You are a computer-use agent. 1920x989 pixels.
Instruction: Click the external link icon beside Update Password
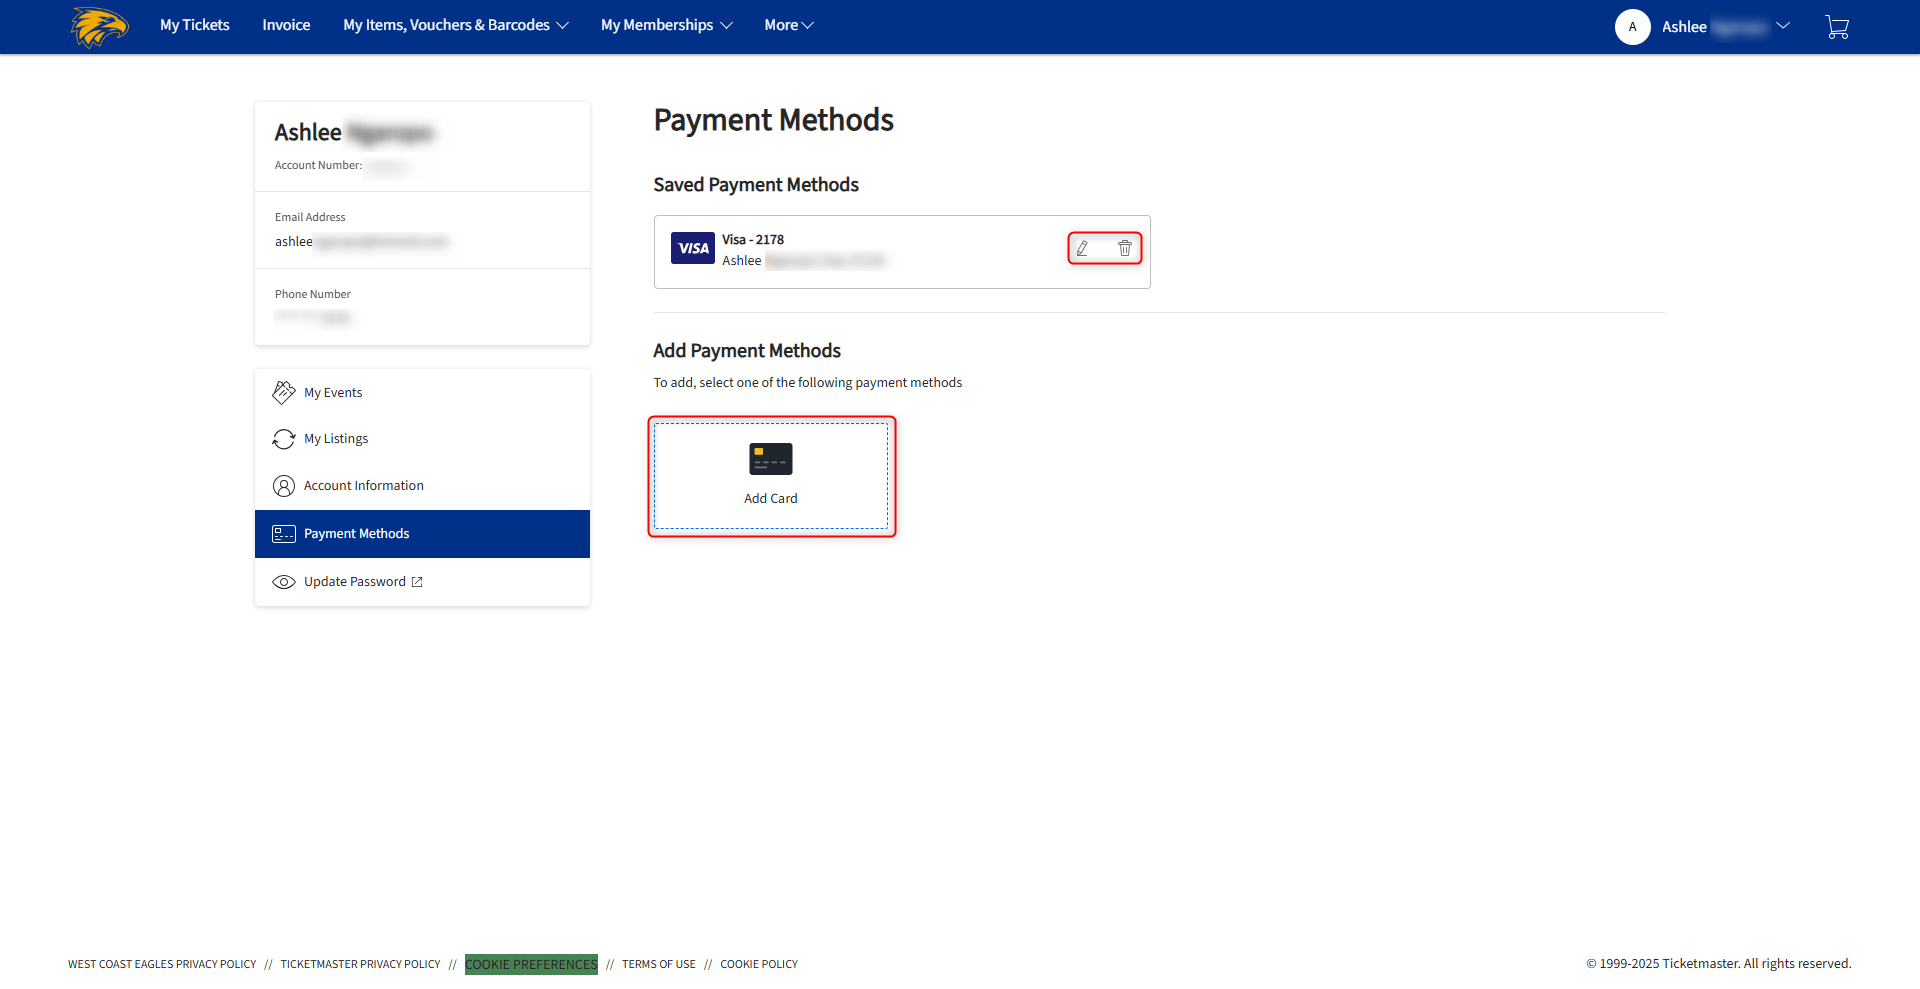coord(417,581)
